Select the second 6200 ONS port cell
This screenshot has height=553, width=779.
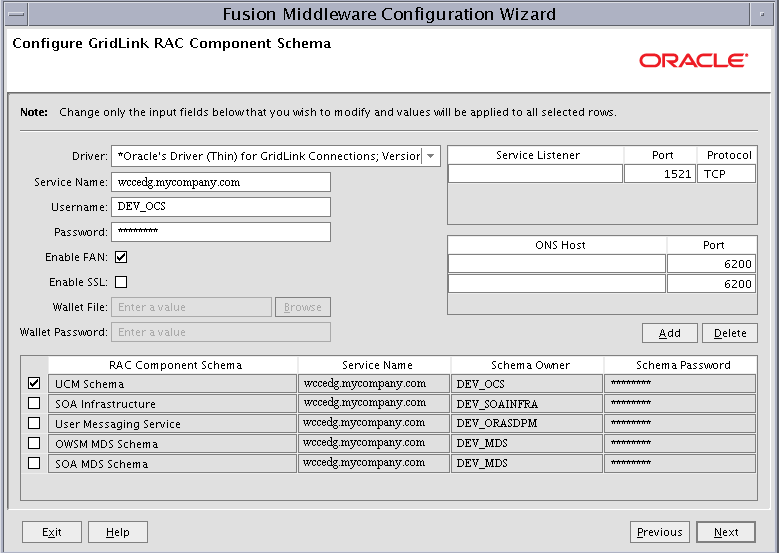pyautogui.click(x=711, y=284)
